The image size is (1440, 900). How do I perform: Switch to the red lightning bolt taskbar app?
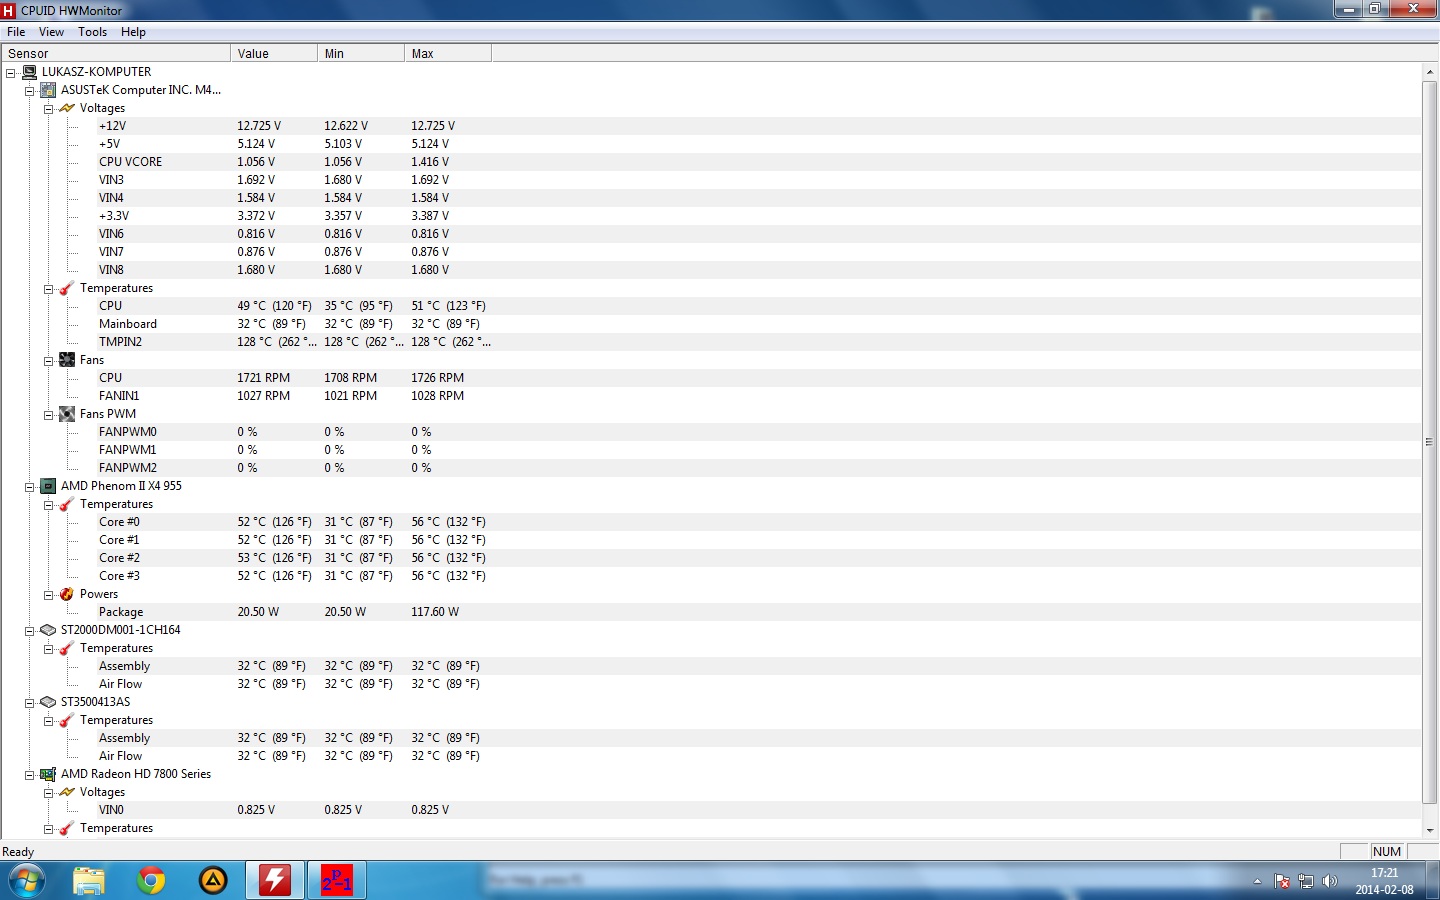click(x=275, y=881)
